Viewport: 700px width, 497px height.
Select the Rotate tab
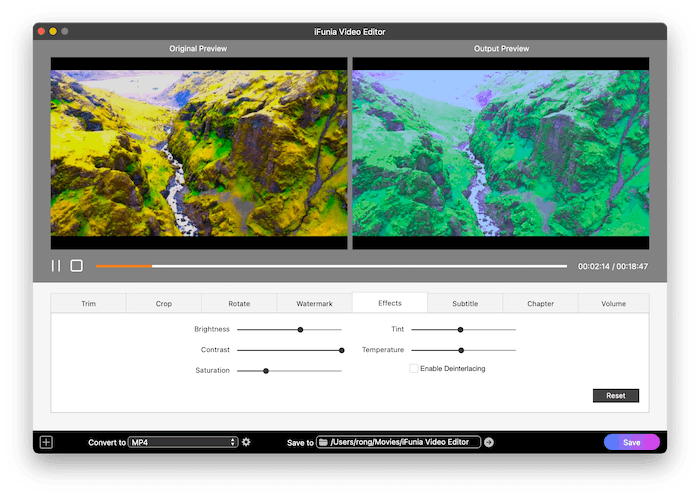(239, 303)
